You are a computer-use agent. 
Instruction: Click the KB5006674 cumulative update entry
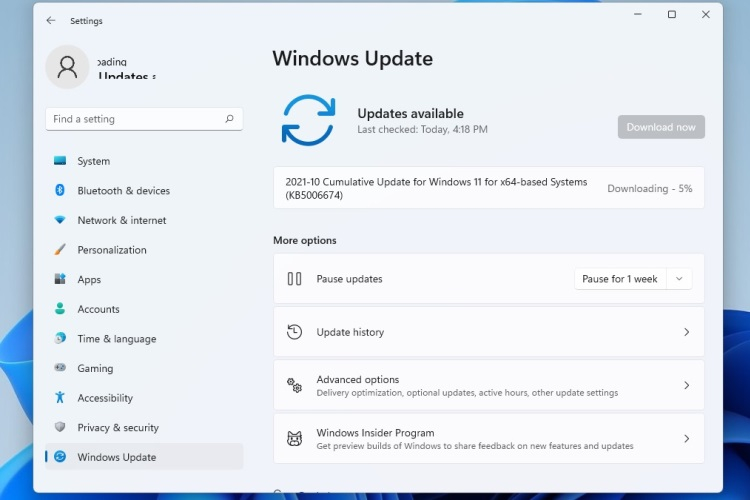[x=488, y=188]
